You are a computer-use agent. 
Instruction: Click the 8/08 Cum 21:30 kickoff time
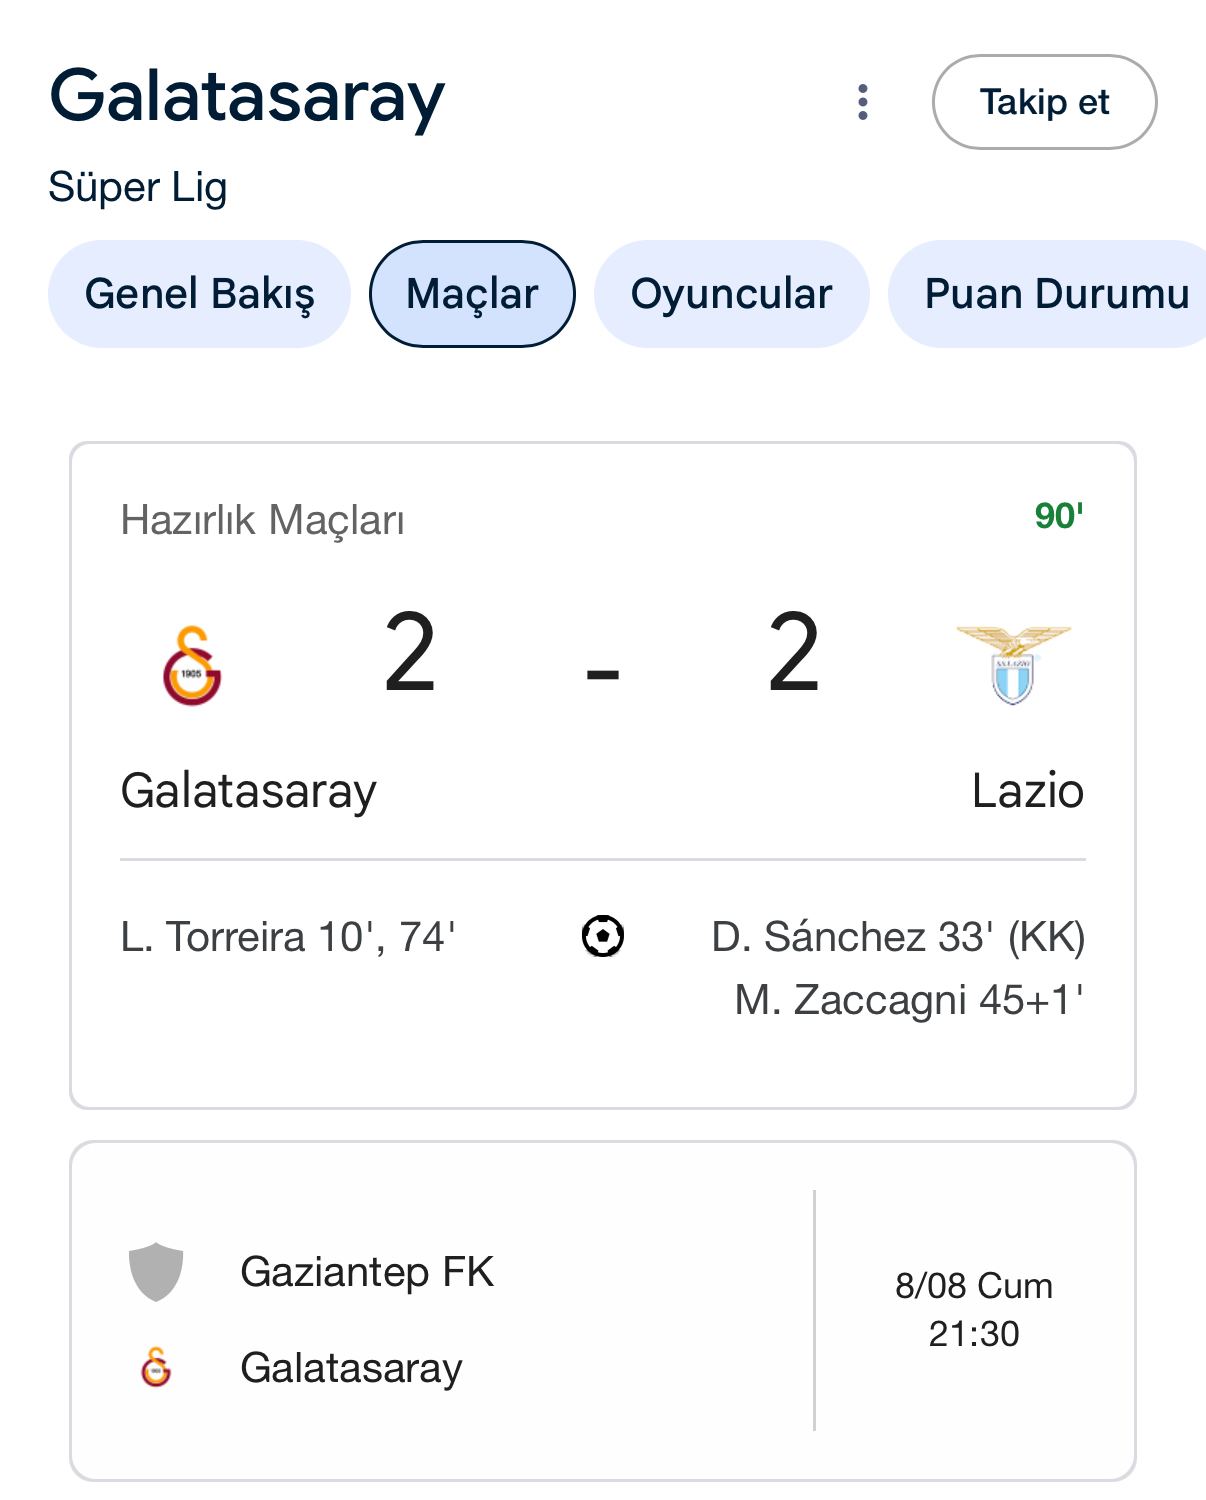pyautogui.click(x=973, y=1309)
